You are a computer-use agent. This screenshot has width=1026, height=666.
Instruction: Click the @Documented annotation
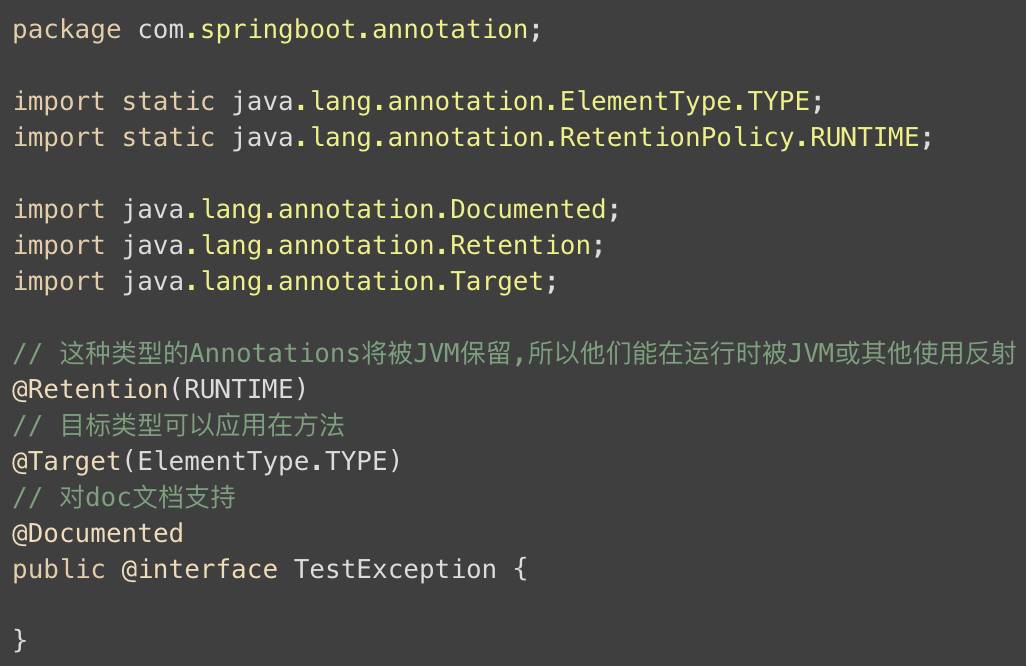[x=98, y=534]
